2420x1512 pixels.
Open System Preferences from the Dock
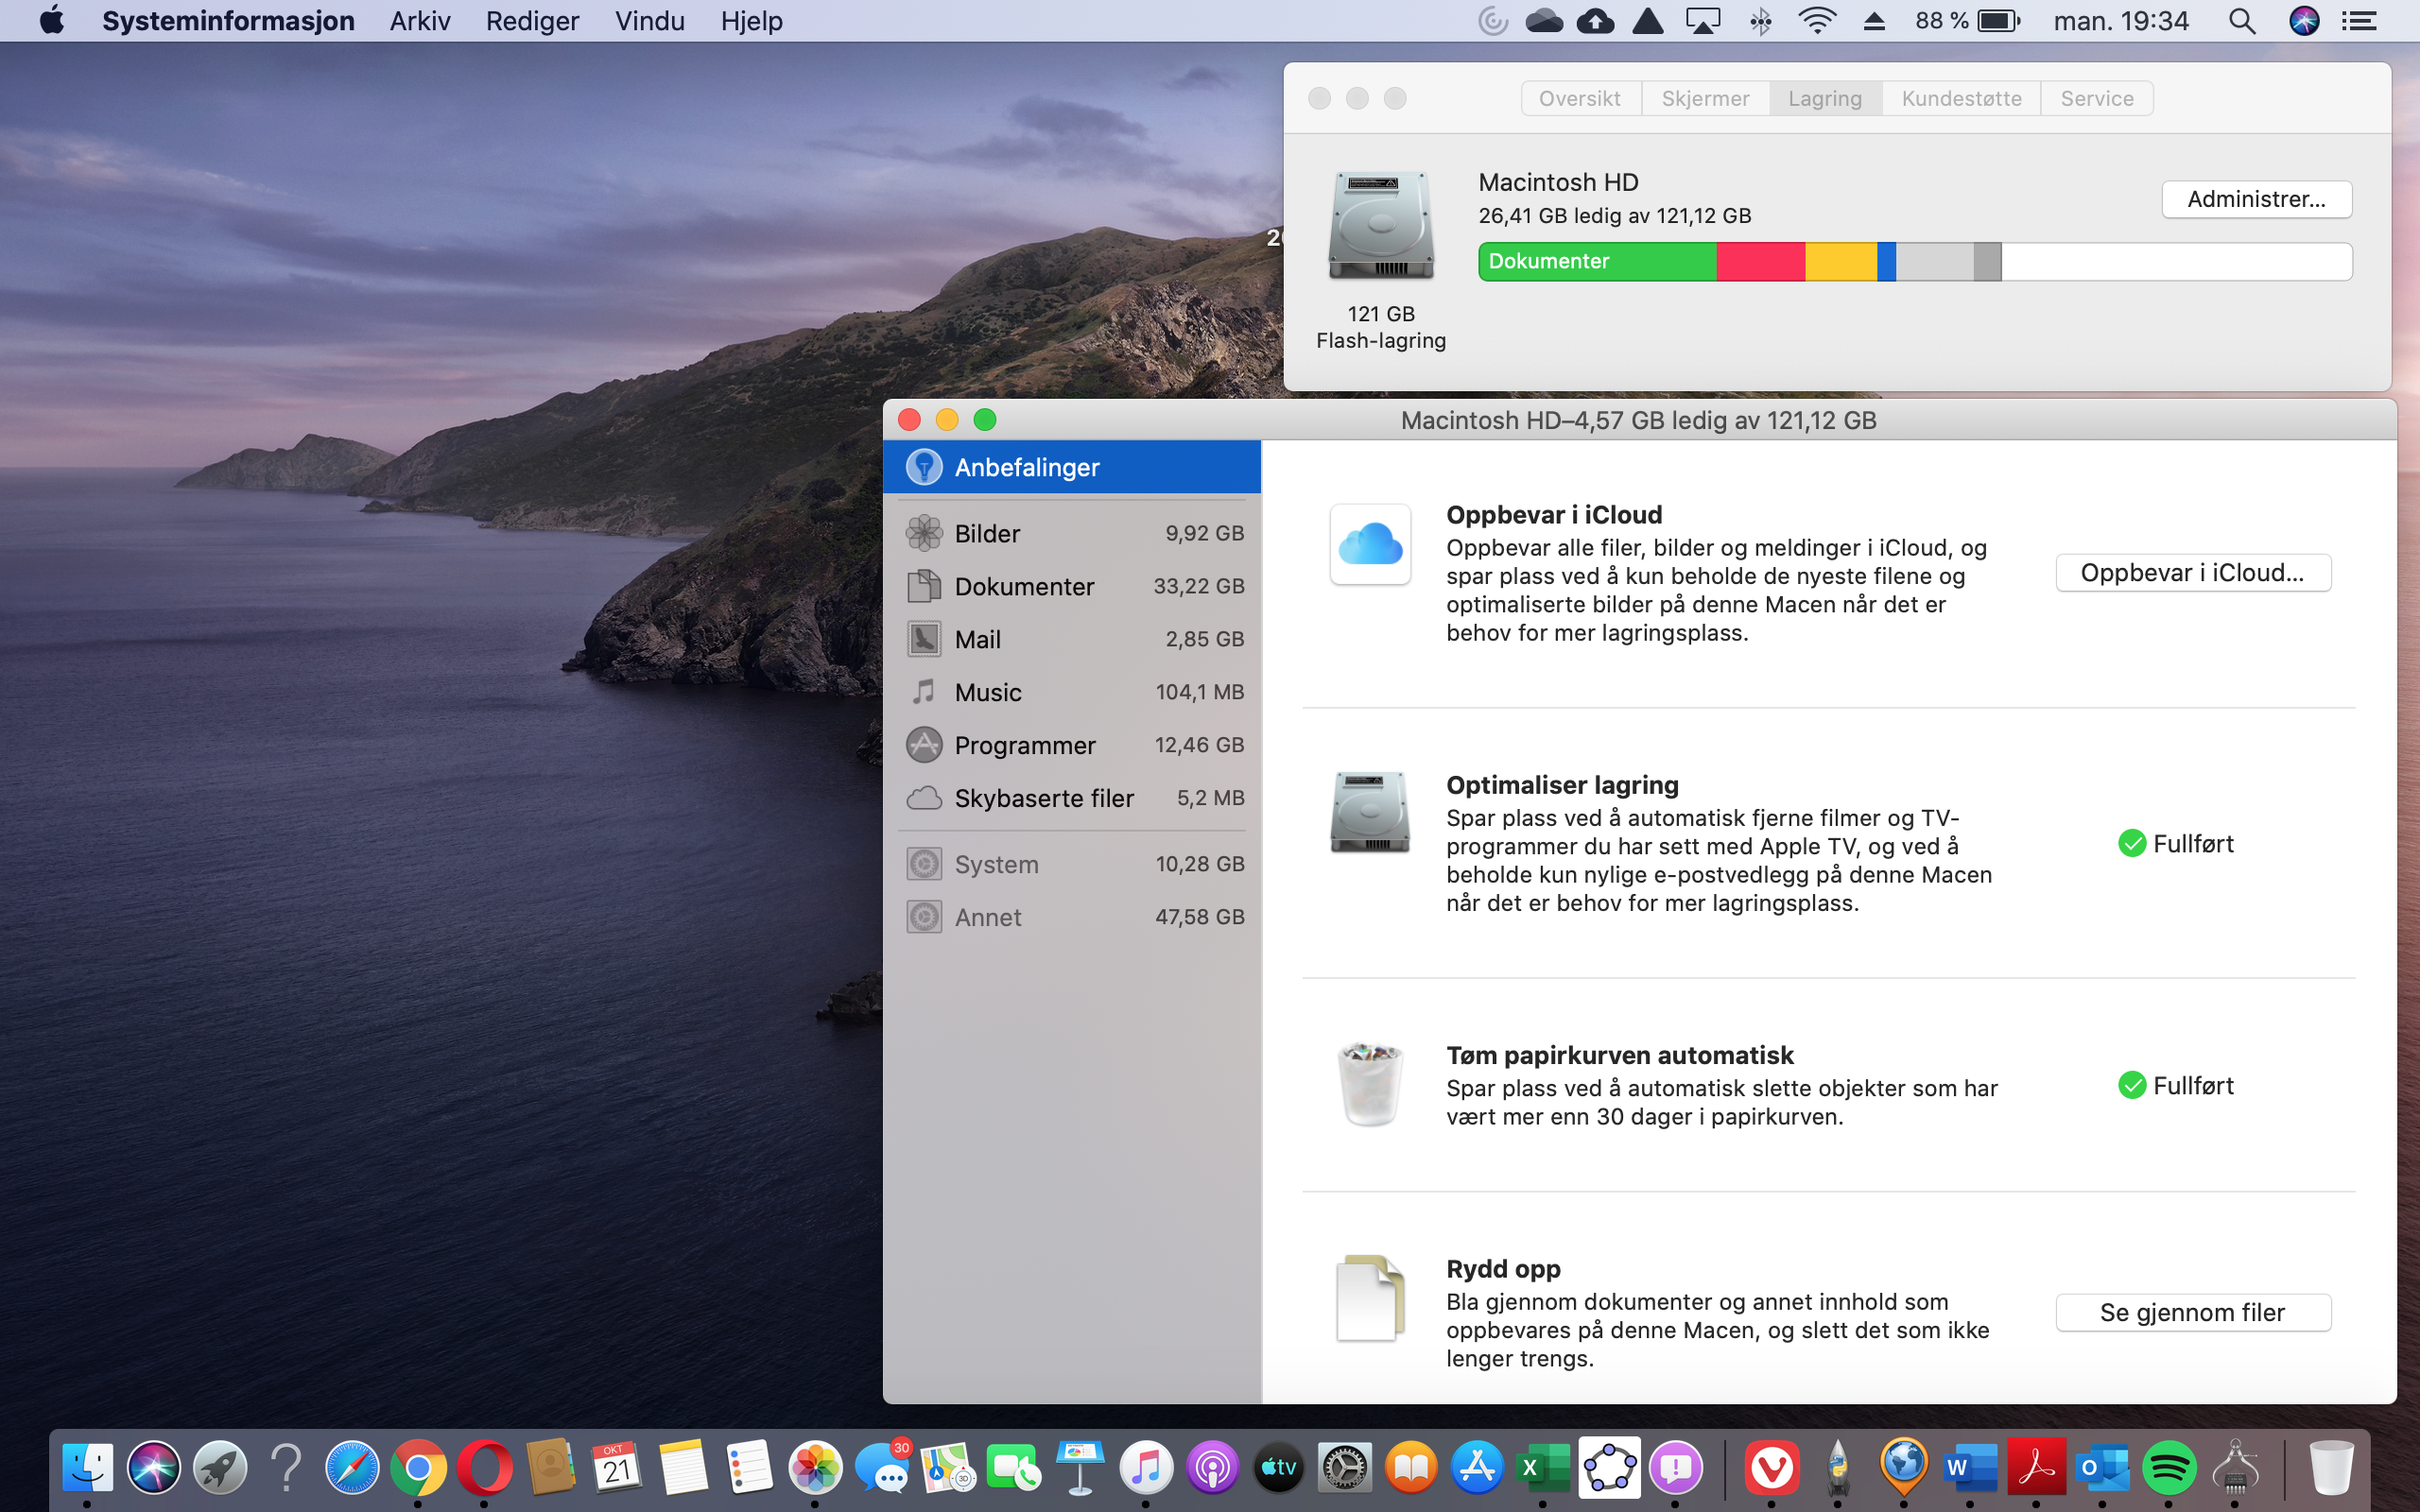pyautogui.click(x=1344, y=1468)
